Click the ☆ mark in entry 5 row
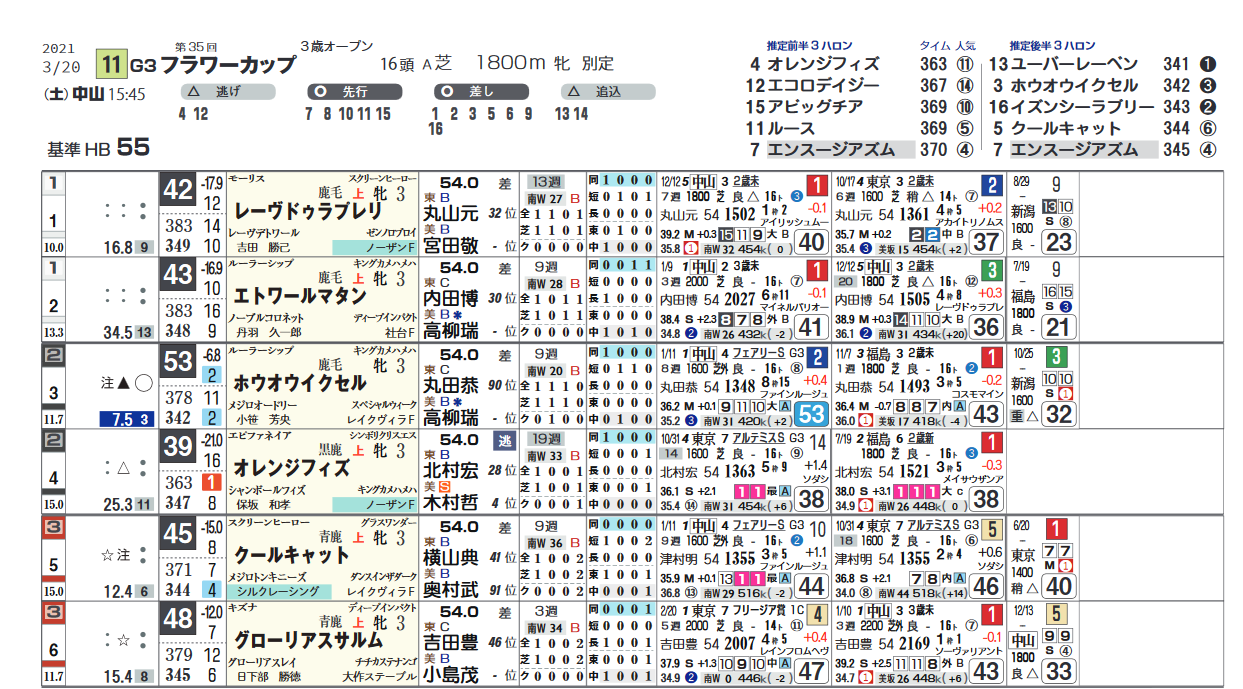1243x689 pixels. [x=109, y=554]
